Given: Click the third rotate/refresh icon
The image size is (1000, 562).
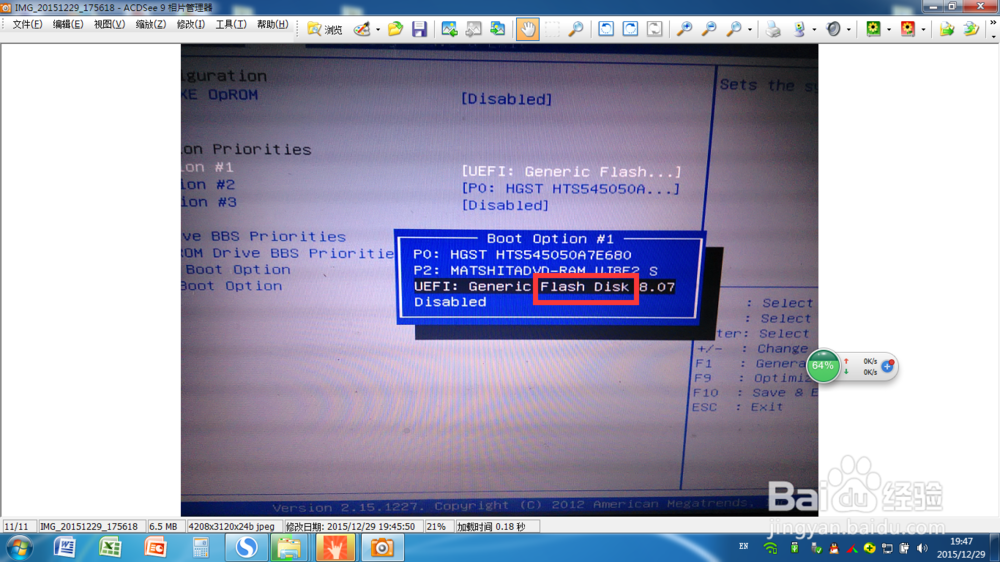Looking at the screenshot, I should coord(654,29).
